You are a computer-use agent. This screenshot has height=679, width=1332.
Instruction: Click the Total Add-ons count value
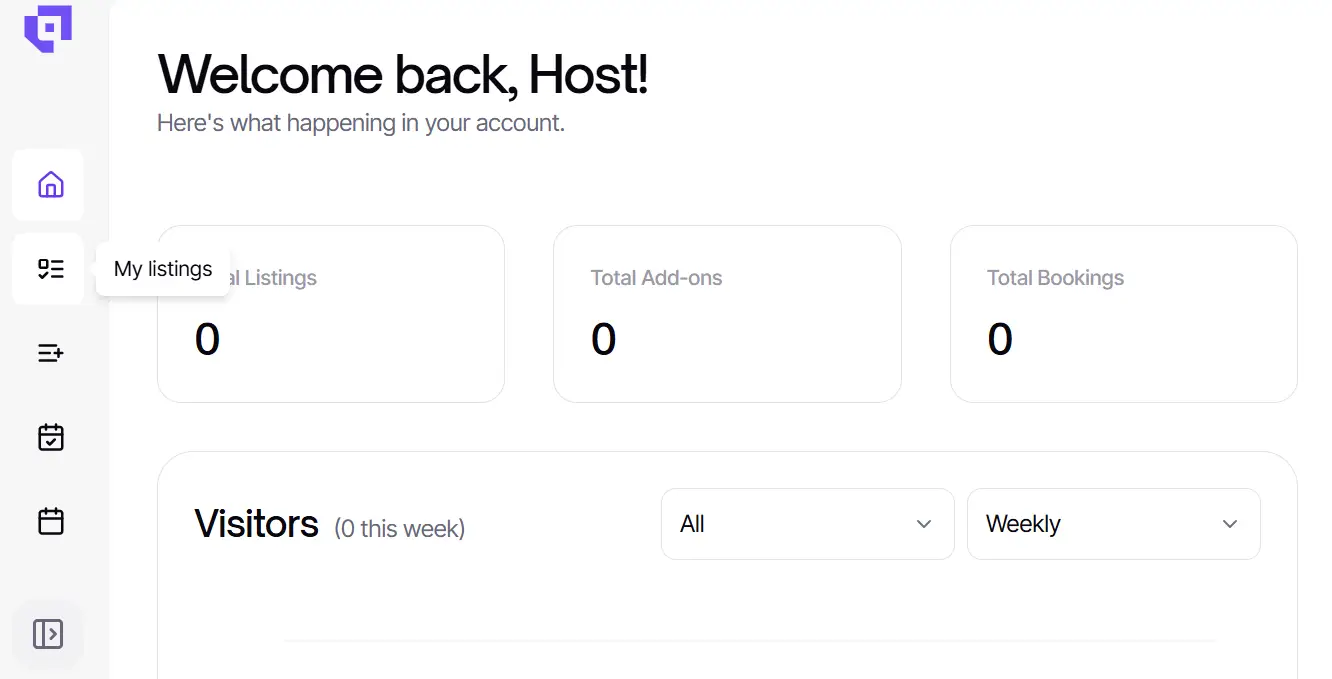click(x=603, y=339)
